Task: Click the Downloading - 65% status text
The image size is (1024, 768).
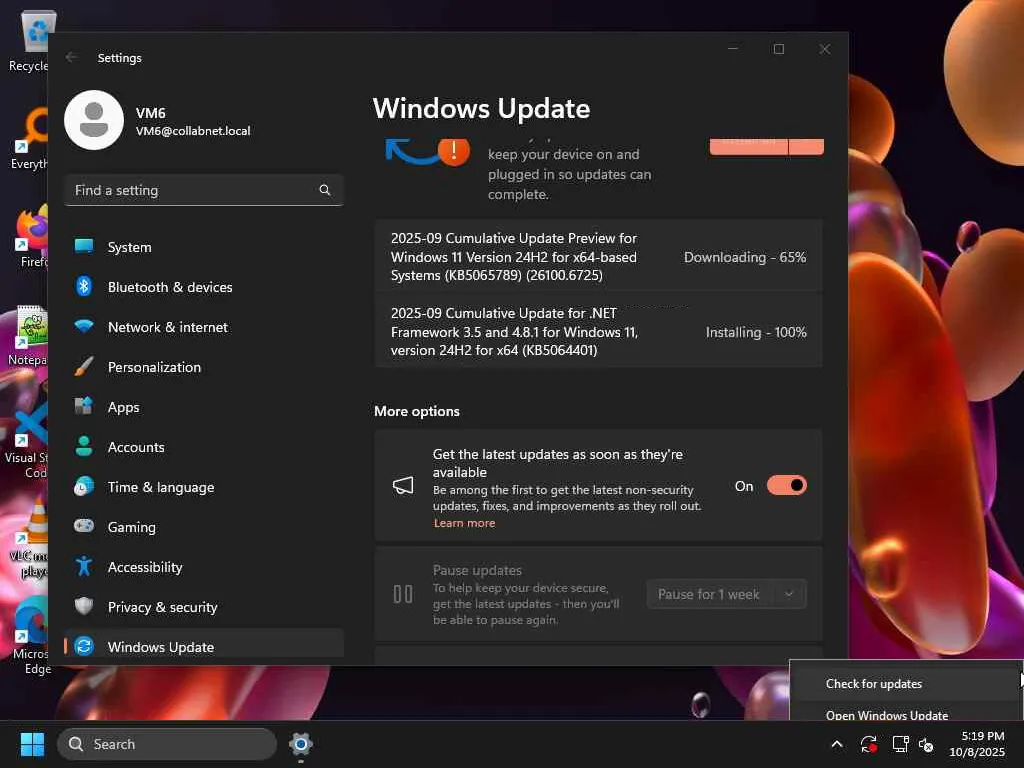Action: 744,257
